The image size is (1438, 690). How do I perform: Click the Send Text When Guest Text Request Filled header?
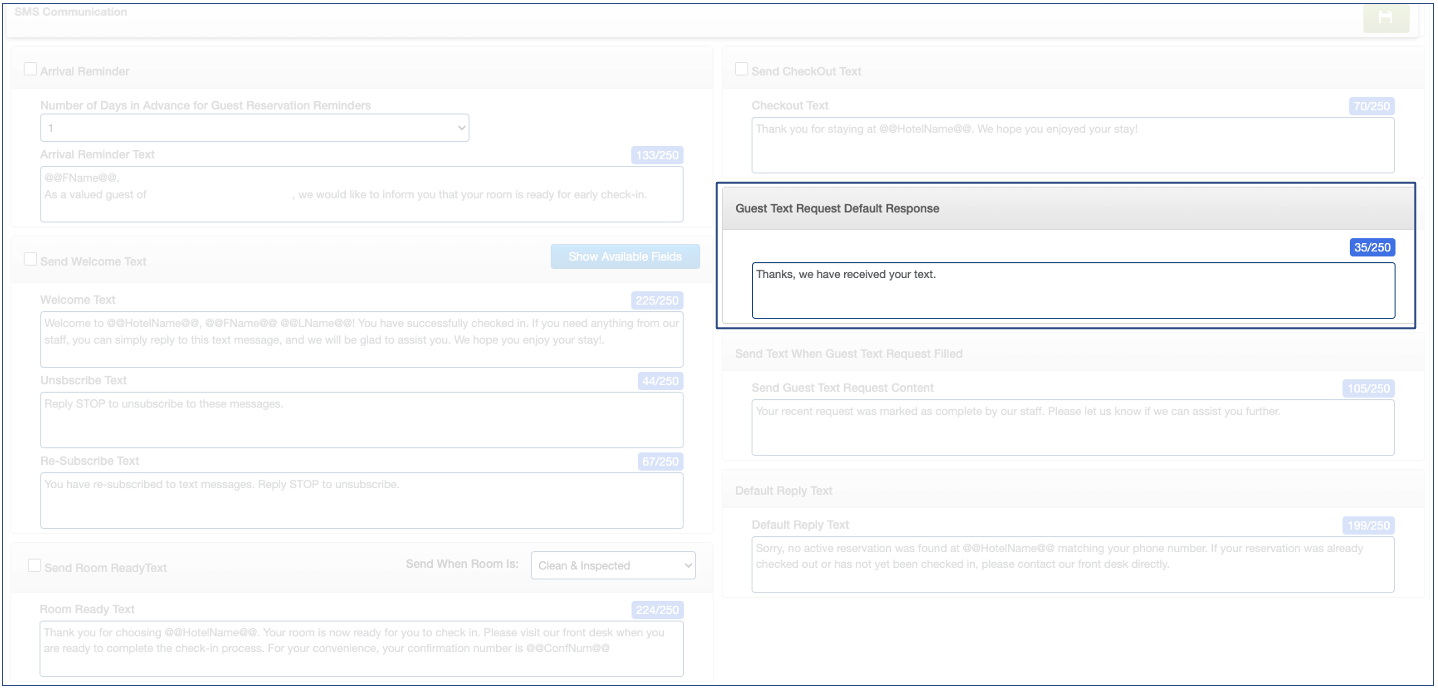click(x=848, y=354)
